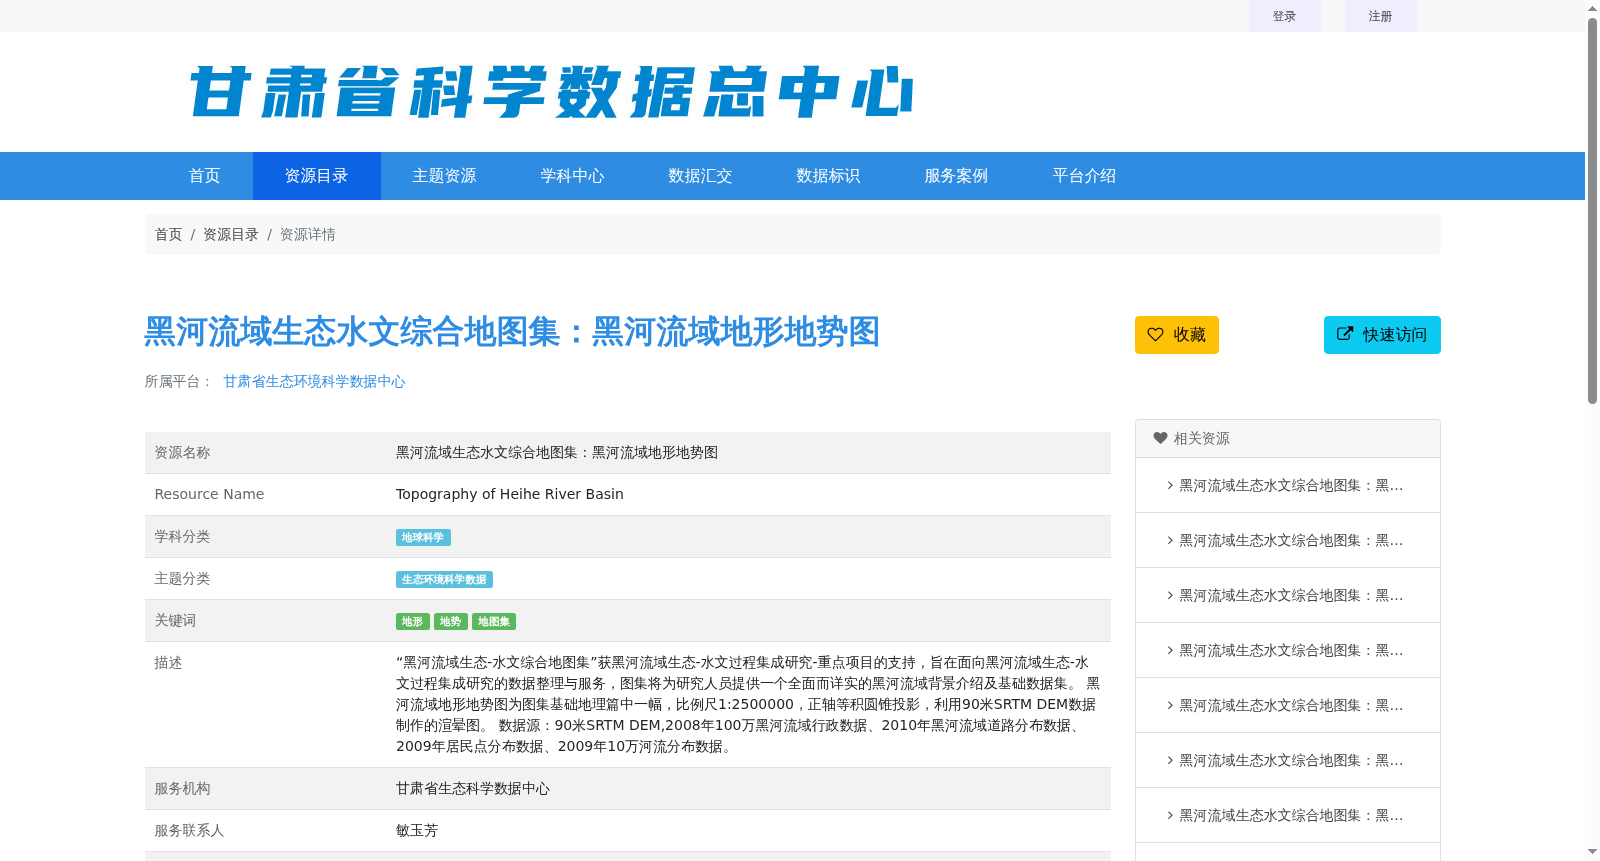Open the 平台介绍 navigation tab
1600x861 pixels.
pyautogui.click(x=1084, y=176)
